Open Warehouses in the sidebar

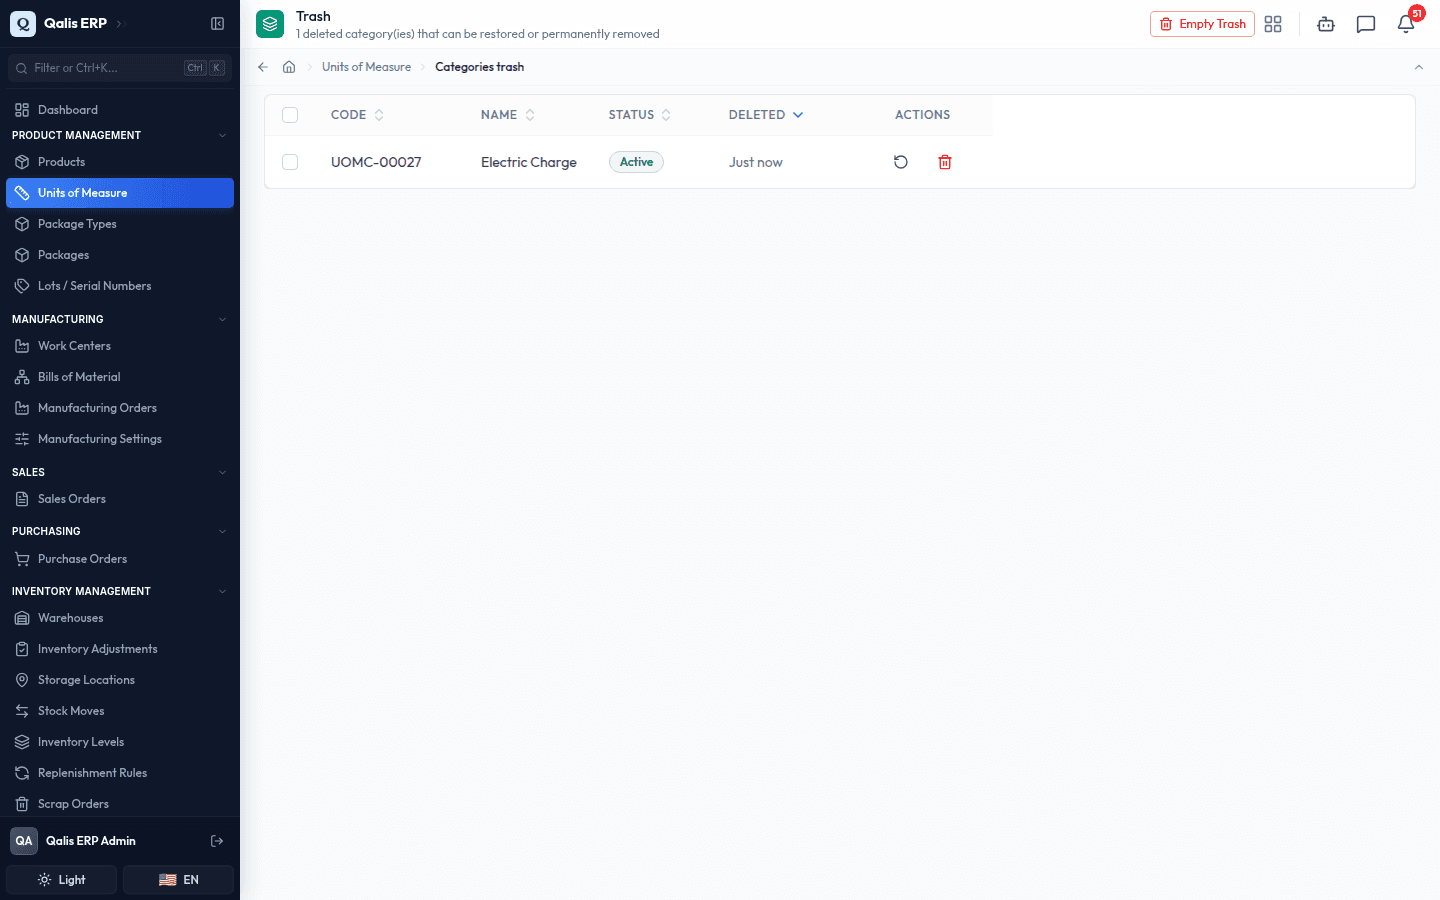tap(120, 618)
